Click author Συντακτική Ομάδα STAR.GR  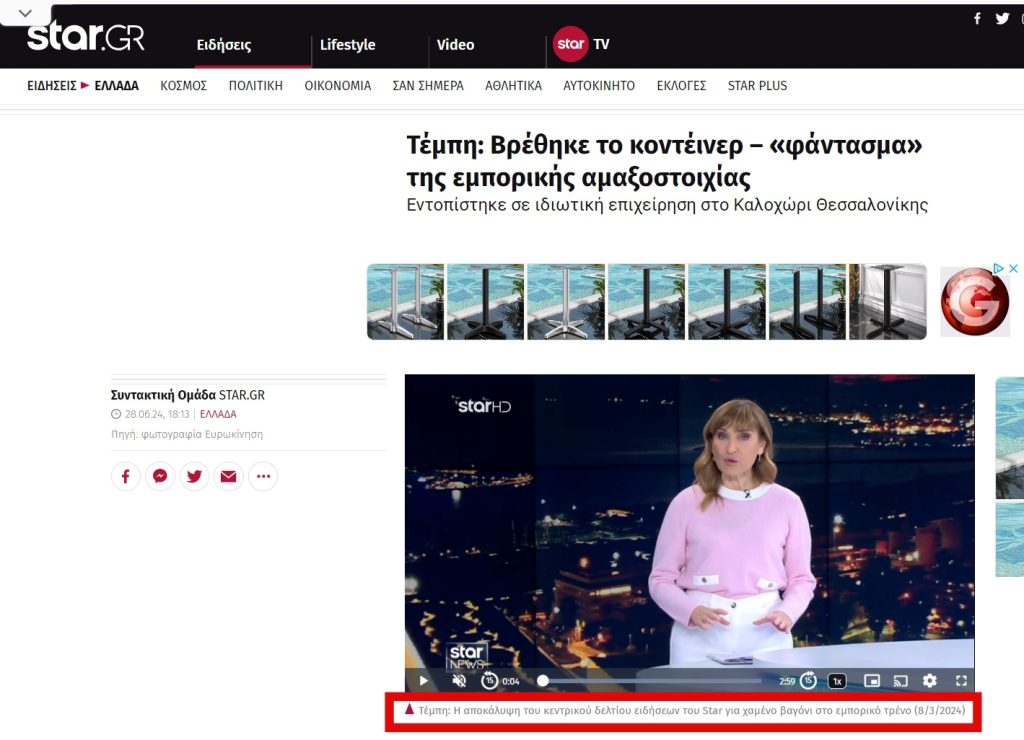click(x=187, y=395)
